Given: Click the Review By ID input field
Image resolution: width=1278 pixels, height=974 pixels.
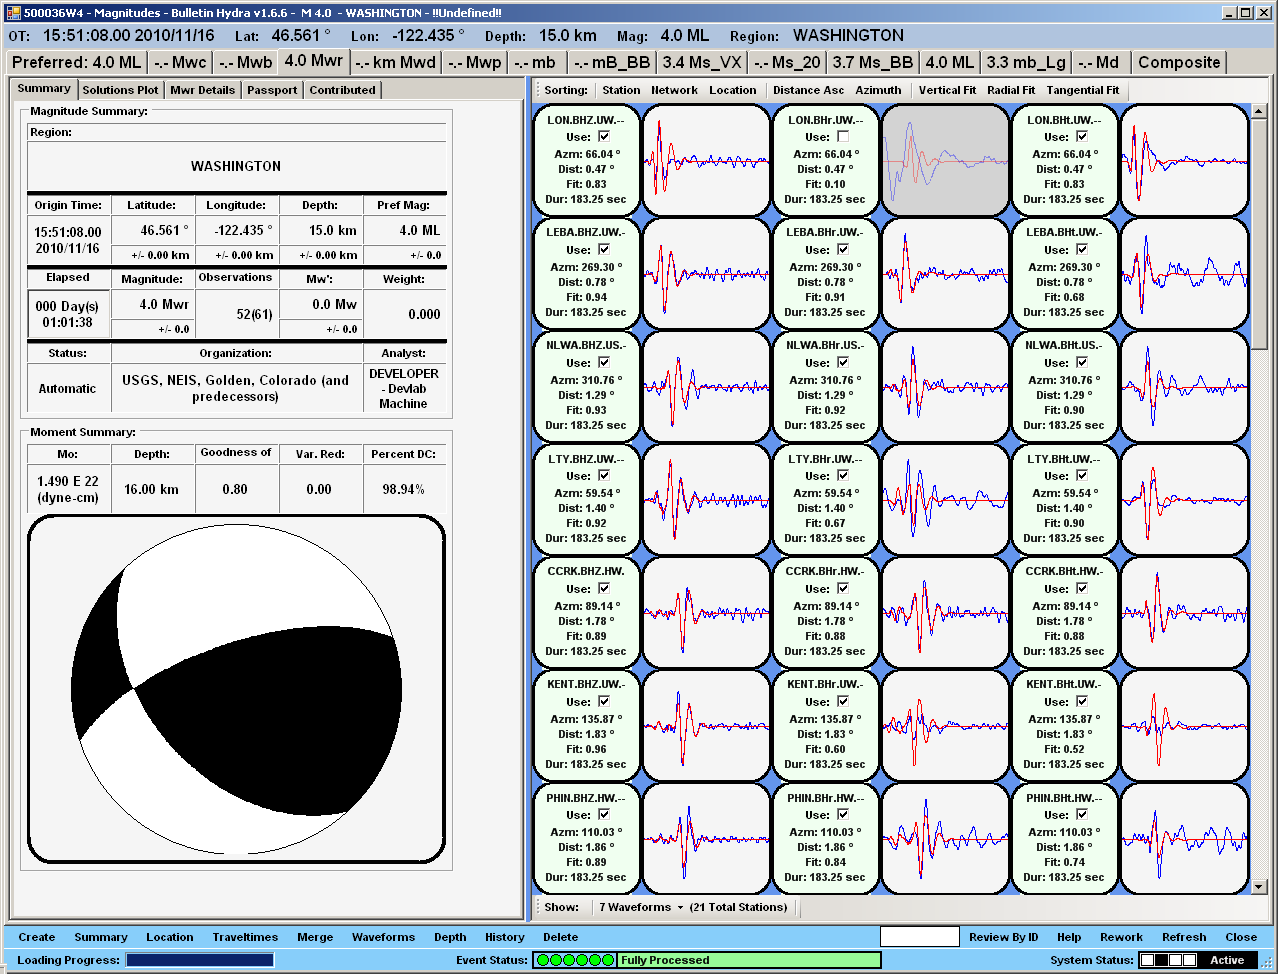Looking at the screenshot, I should [919, 937].
